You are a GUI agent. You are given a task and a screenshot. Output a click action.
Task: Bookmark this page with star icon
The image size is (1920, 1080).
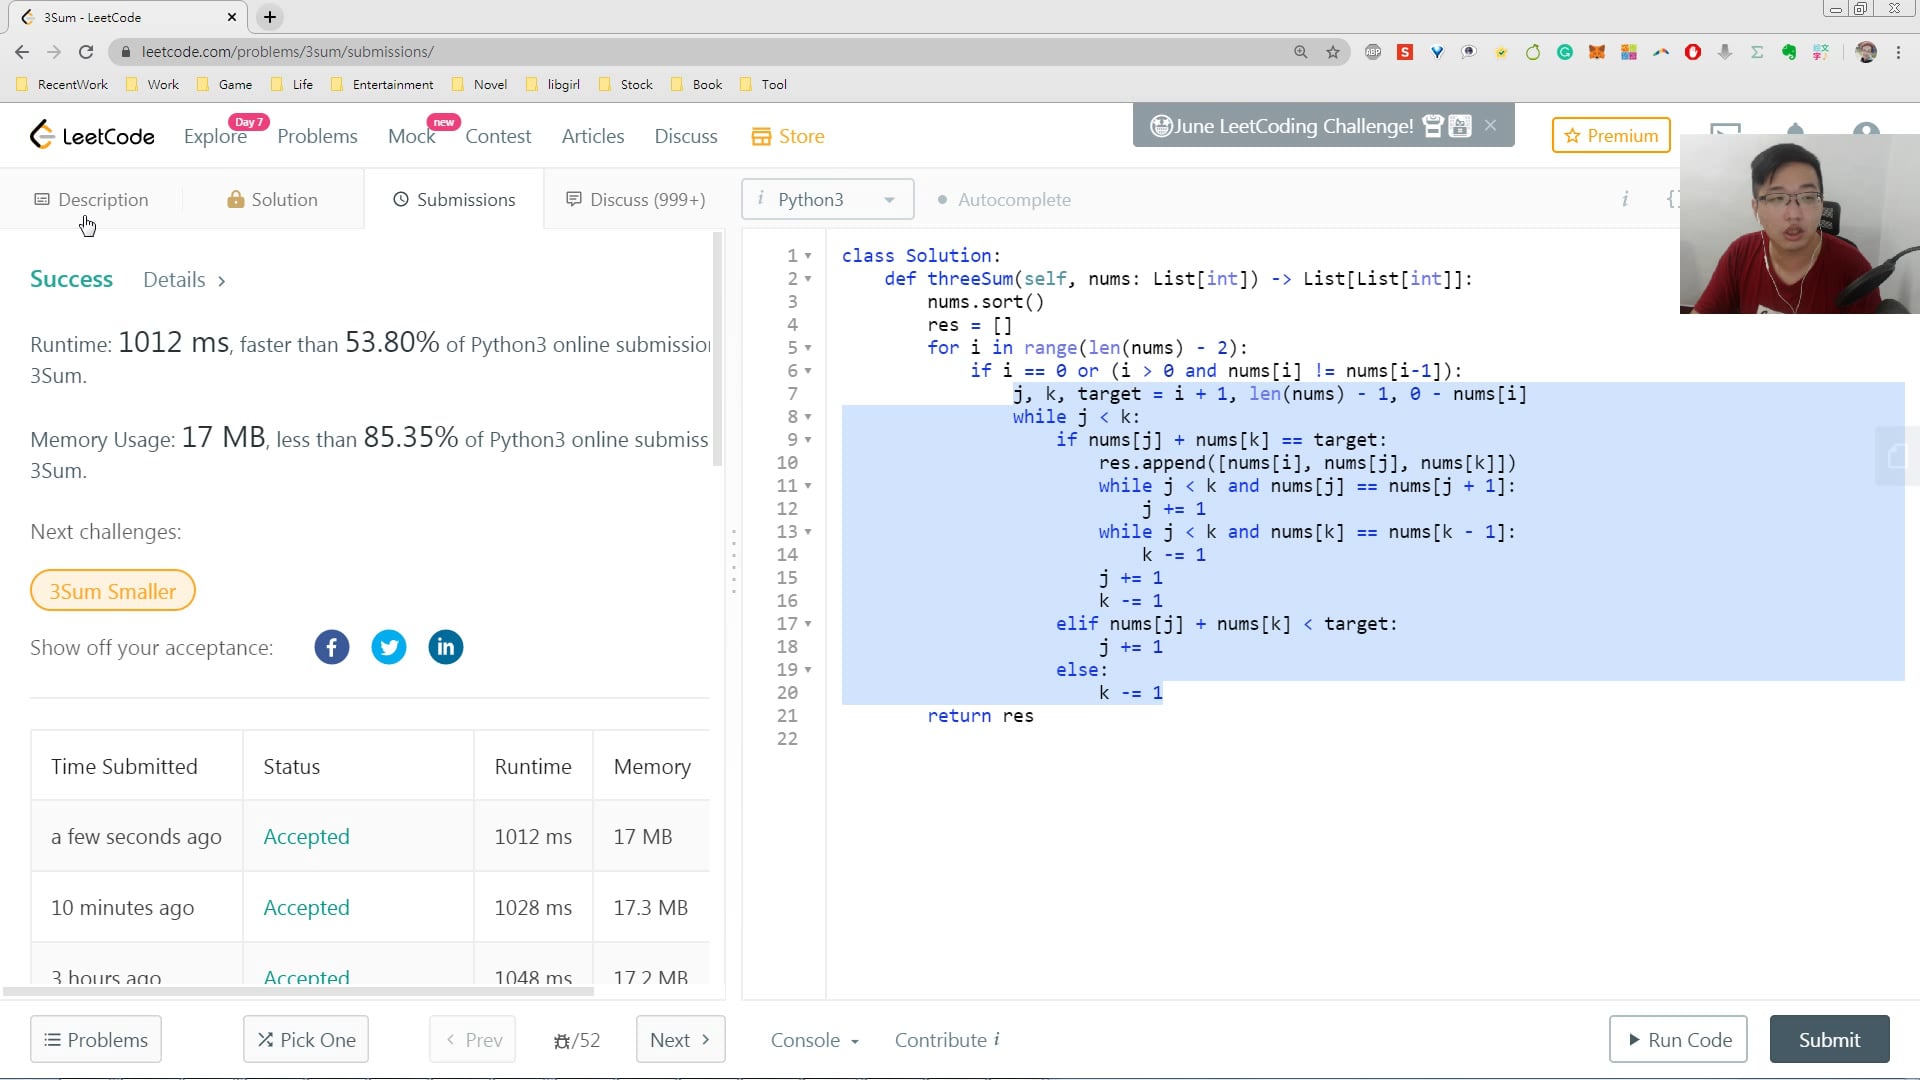1333,52
